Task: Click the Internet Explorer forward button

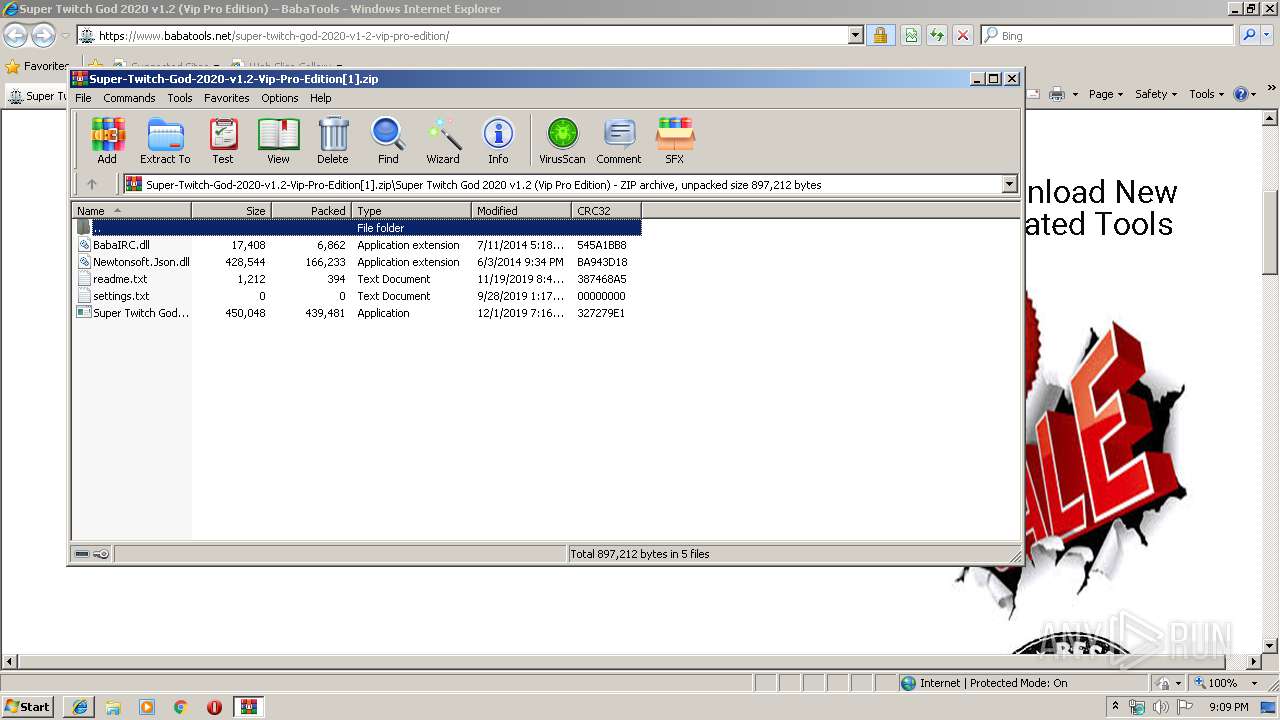Action: [43, 36]
